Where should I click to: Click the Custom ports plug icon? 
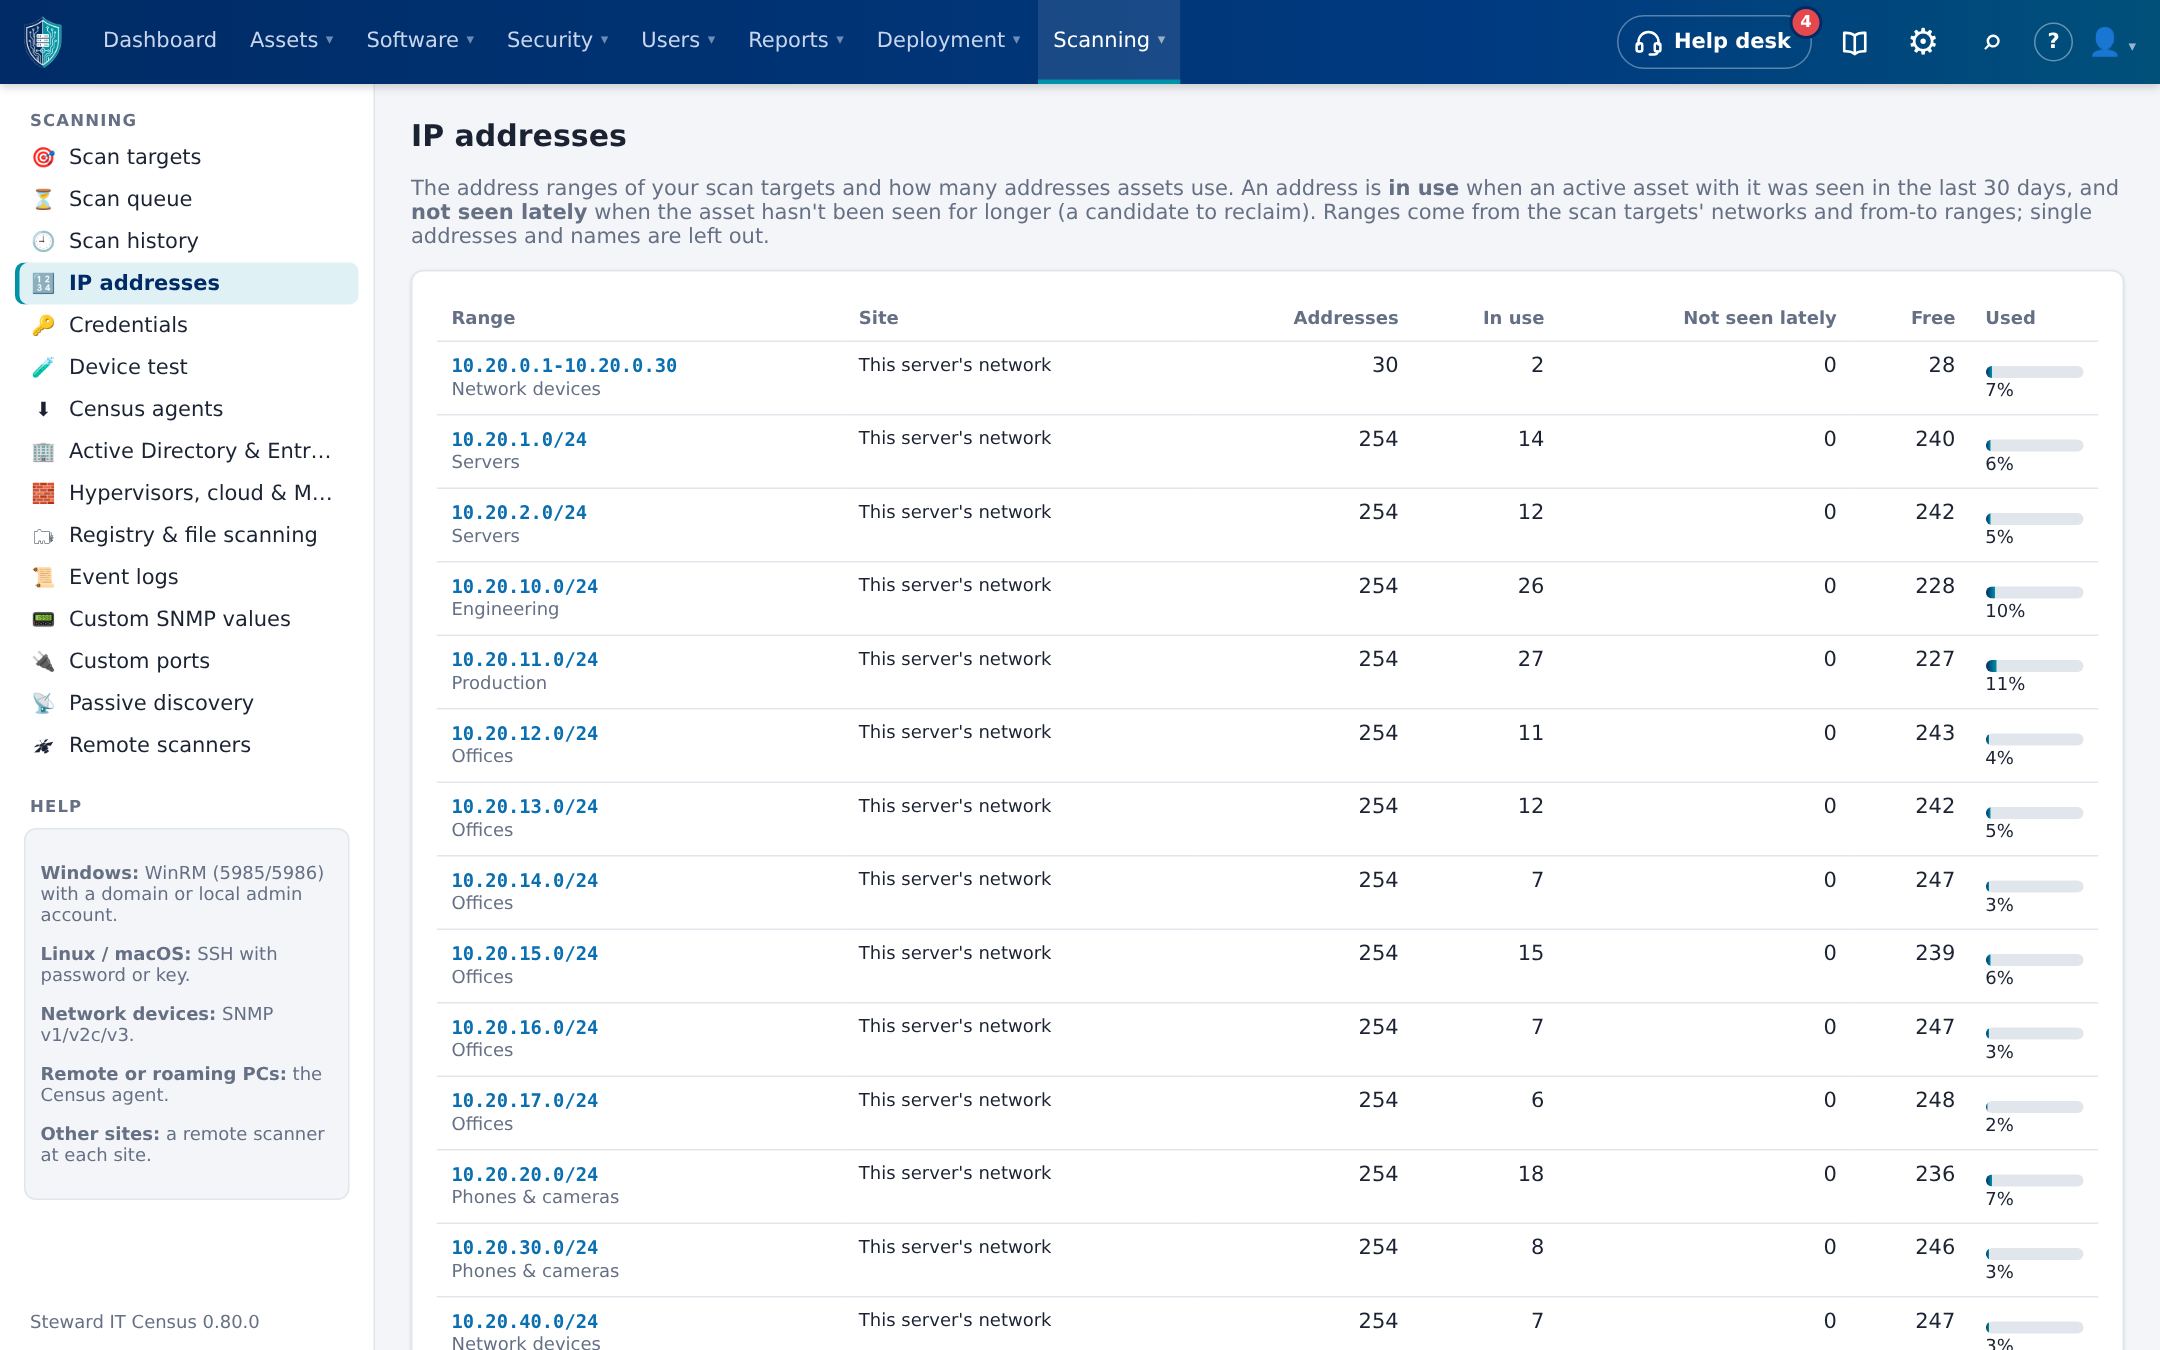43,661
